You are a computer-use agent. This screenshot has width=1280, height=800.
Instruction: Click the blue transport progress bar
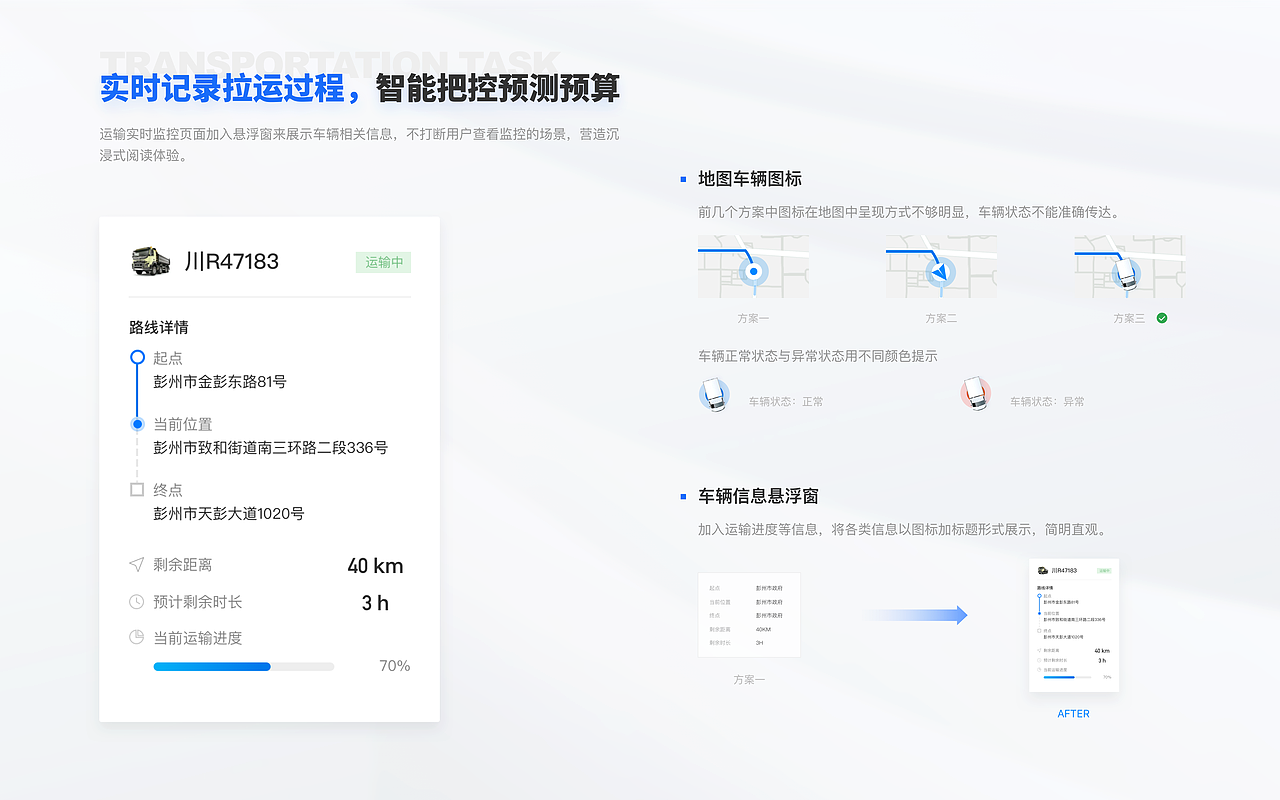tap(243, 666)
